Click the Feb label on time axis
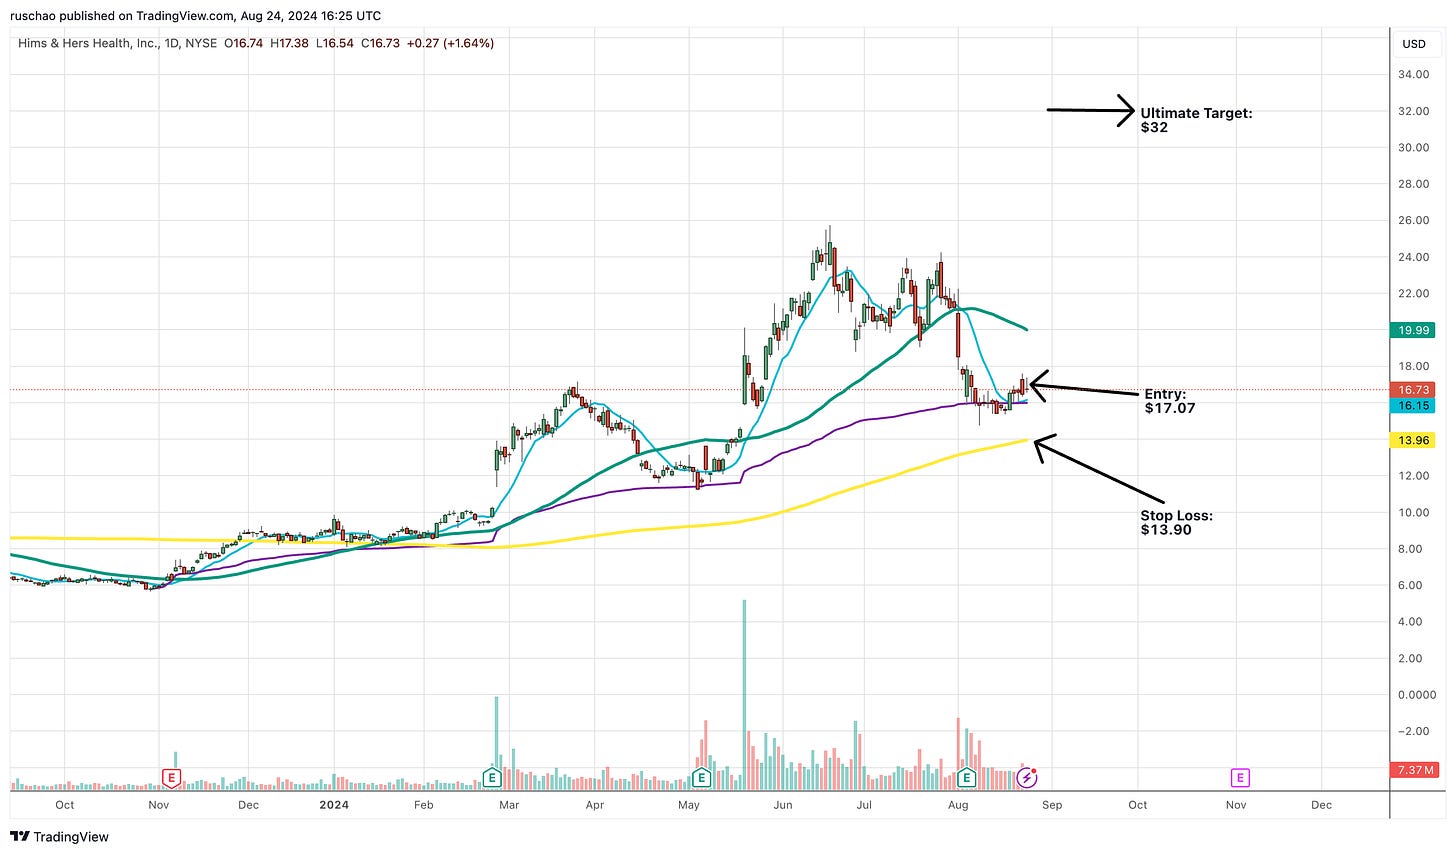This screenshot has width=1456, height=854. tap(423, 804)
